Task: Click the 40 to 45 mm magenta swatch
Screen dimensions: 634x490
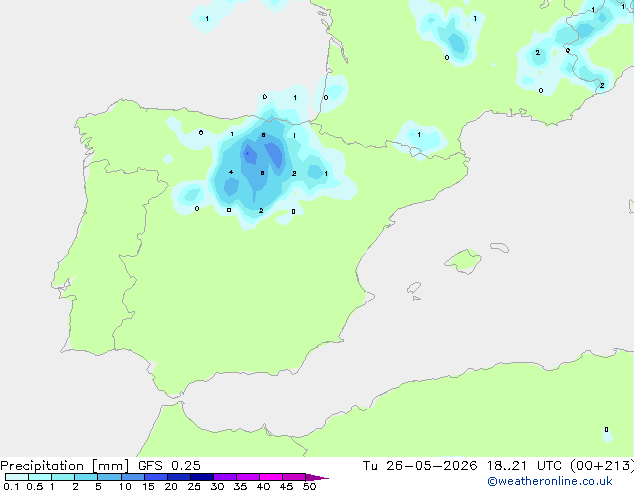Action: (x=271, y=477)
